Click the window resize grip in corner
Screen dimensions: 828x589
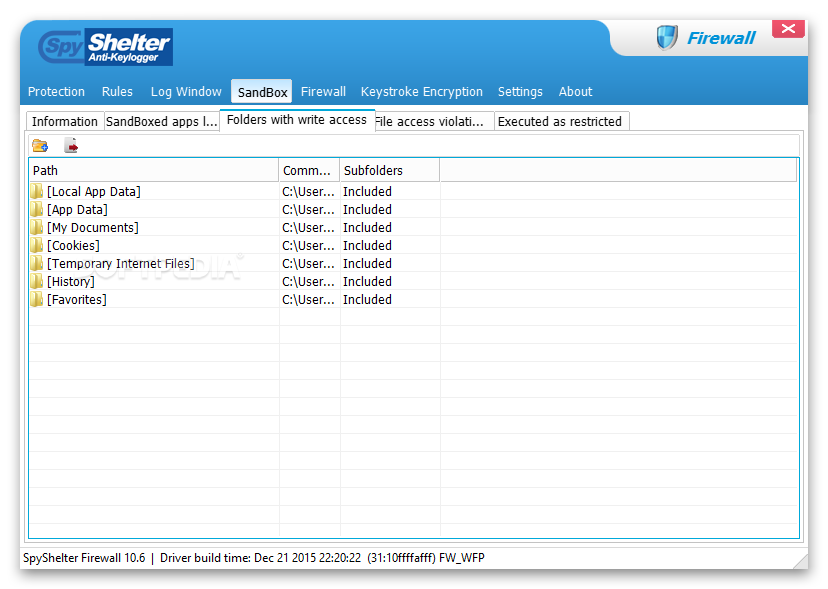[x=799, y=561]
